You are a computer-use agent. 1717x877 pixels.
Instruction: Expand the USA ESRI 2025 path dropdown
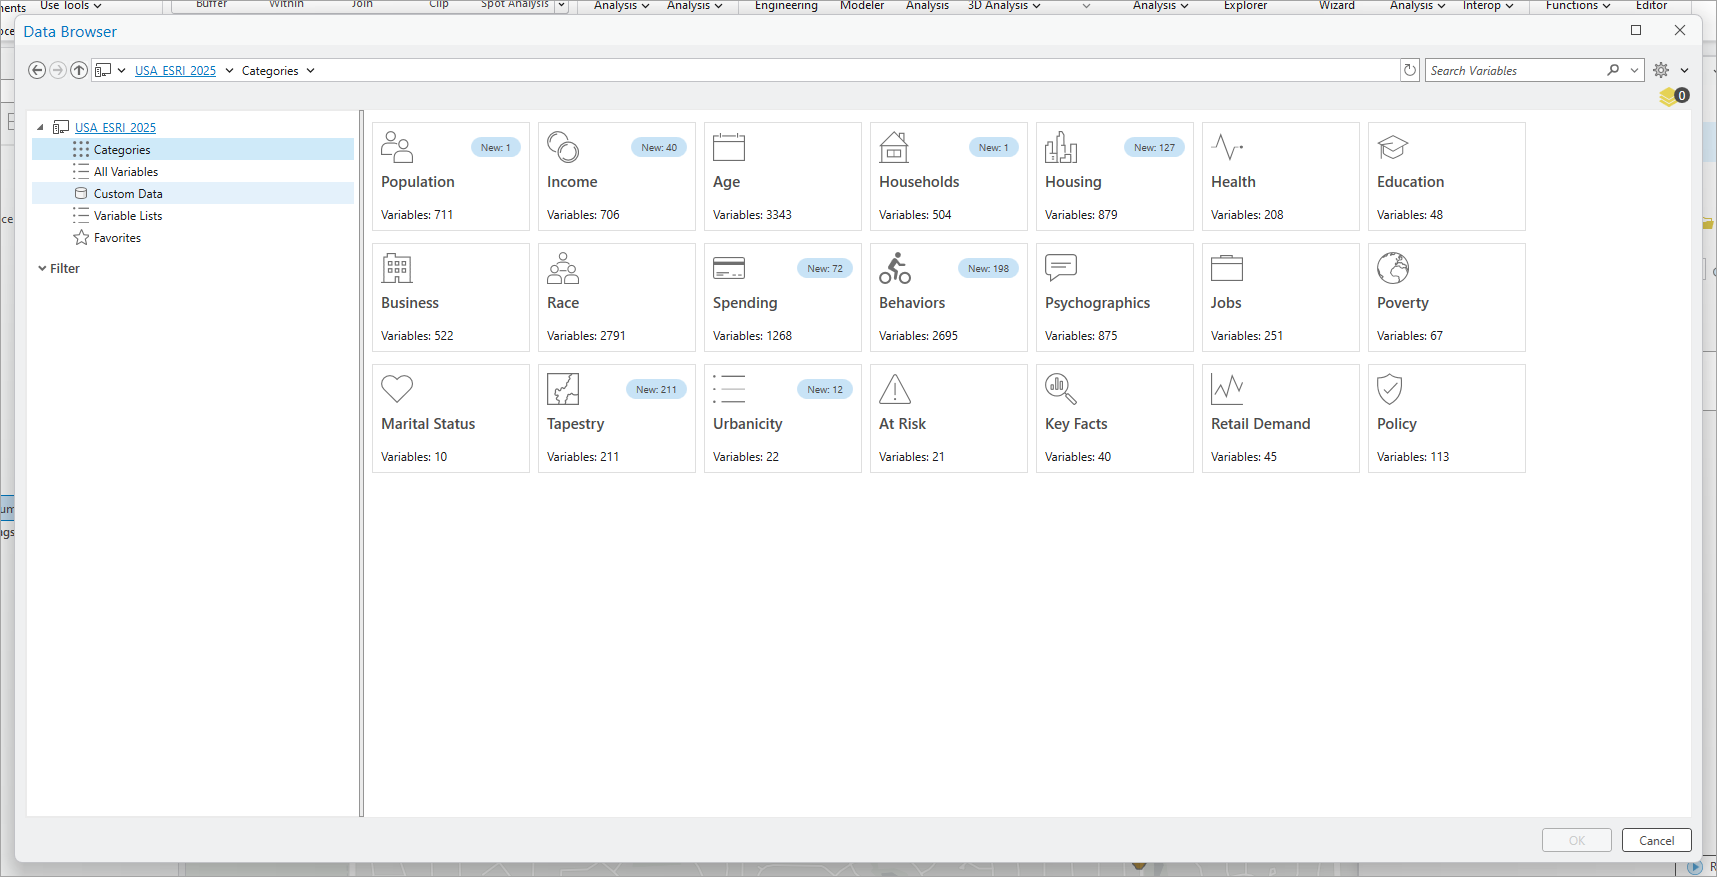[229, 71]
